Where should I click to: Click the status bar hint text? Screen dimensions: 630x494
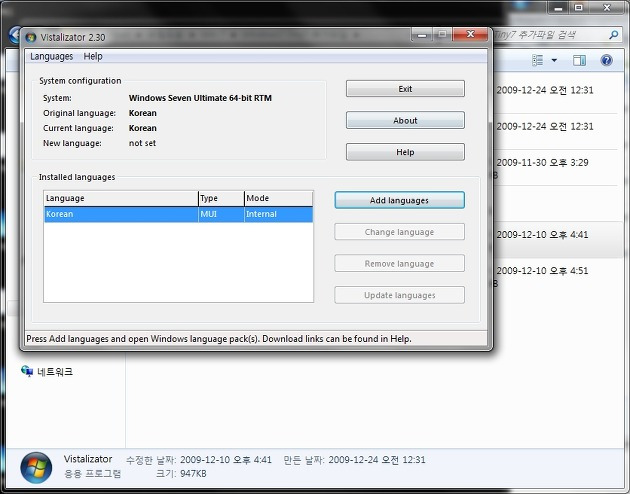point(219,339)
